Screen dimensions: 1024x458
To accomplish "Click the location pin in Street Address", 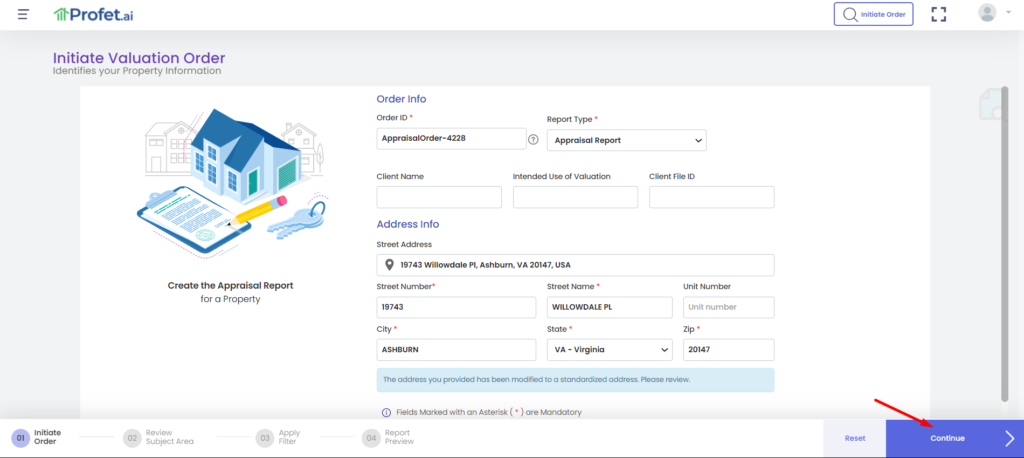I will click(x=389, y=265).
